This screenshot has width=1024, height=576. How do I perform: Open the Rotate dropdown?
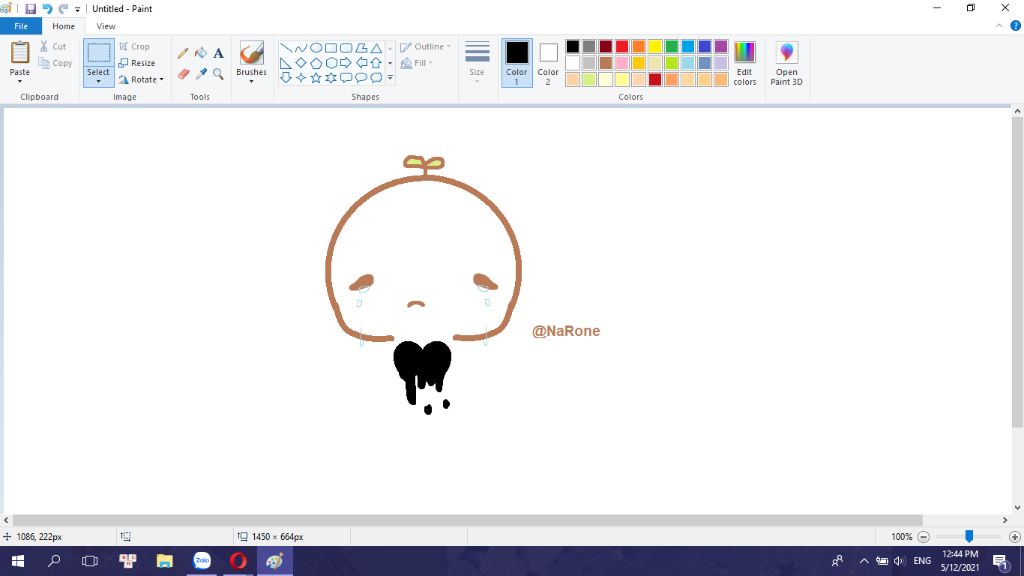click(x=140, y=80)
